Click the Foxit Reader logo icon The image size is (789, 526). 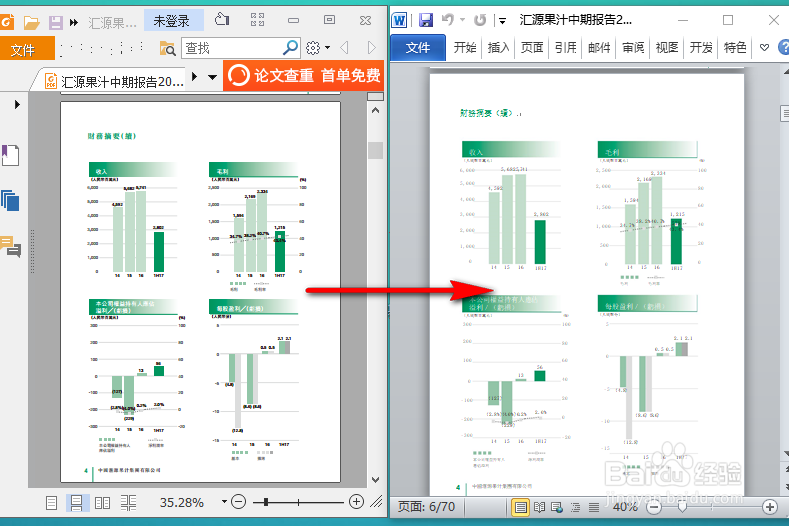(7, 22)
